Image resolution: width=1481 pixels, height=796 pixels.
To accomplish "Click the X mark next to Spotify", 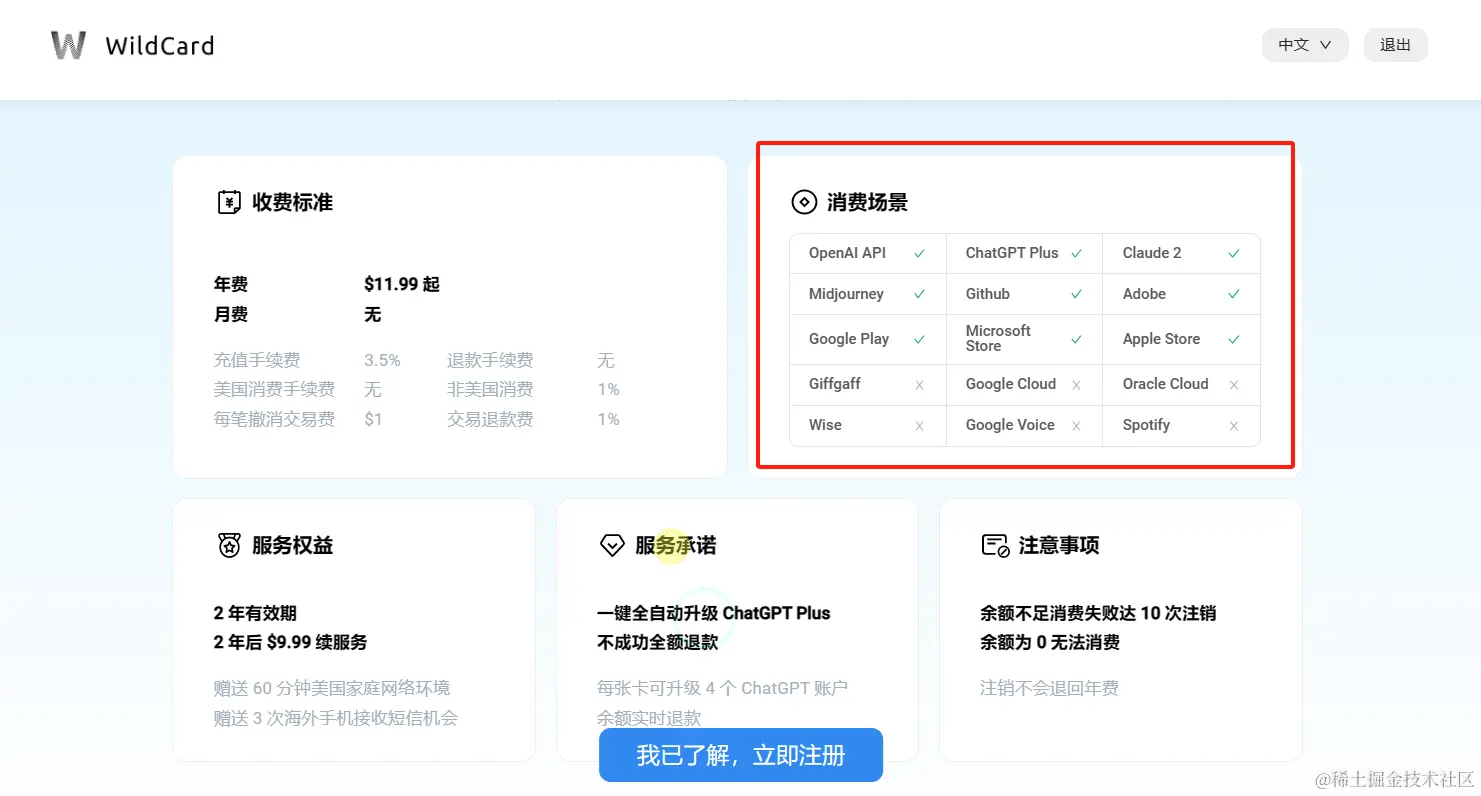I will 1234,426.
